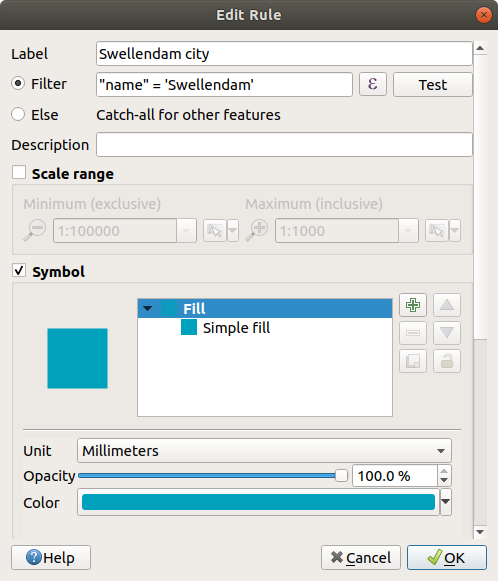498x581 pixels.
Task: Confirm the rule with OK
Action: click(446, 557)
